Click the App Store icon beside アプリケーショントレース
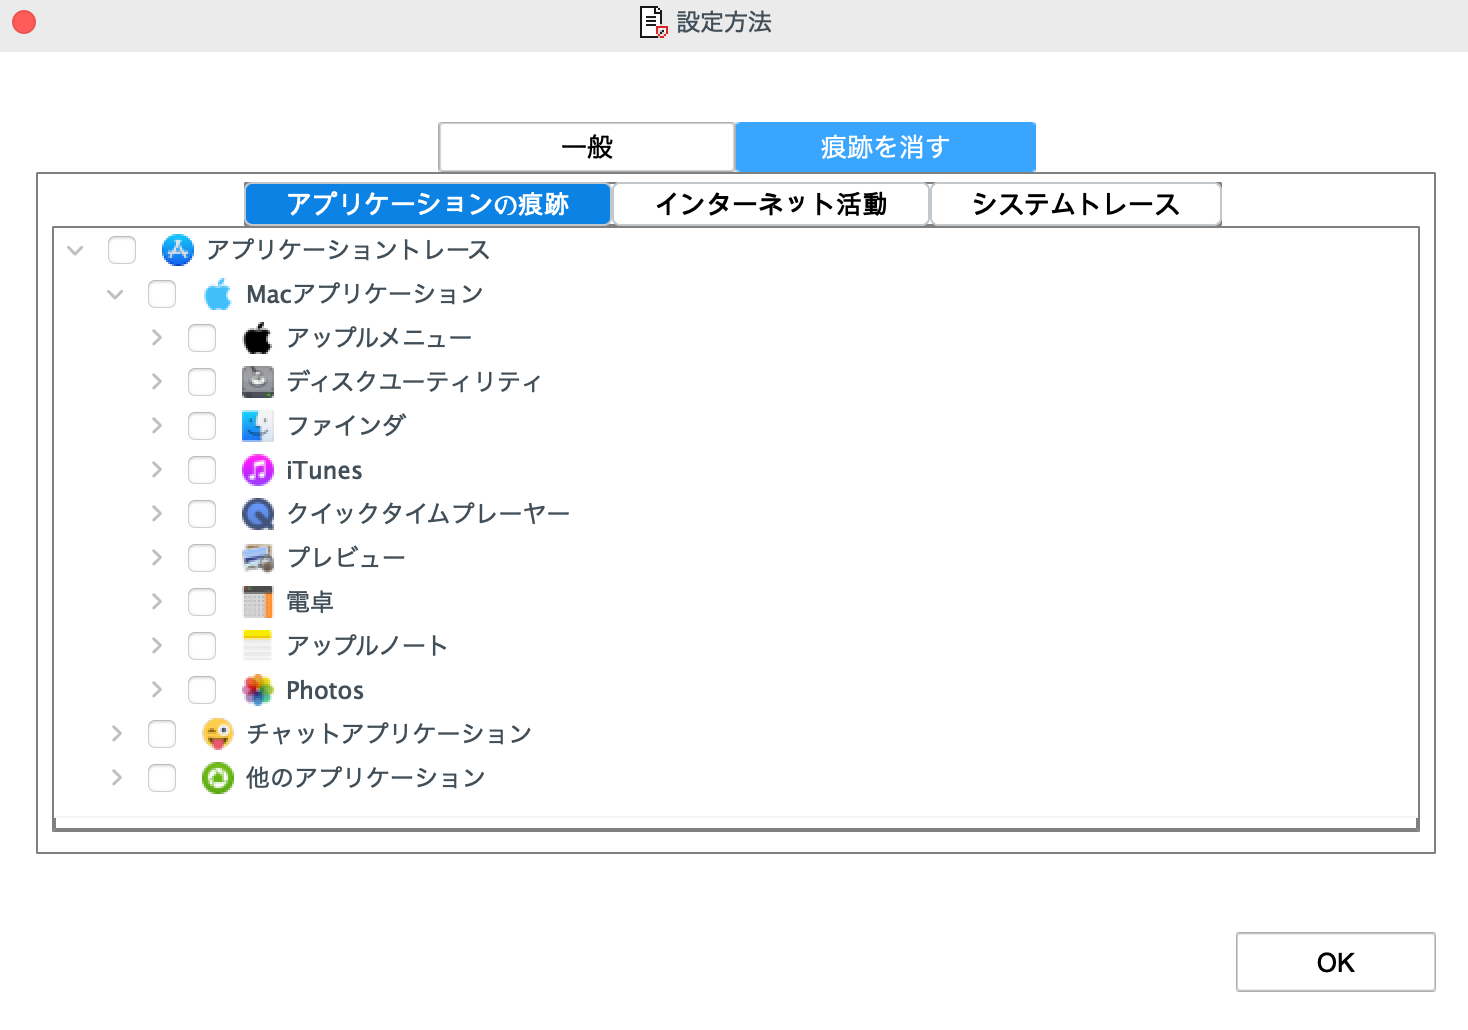The width and height of the screenshot is (1468, 1030). (x=178, y=250)
